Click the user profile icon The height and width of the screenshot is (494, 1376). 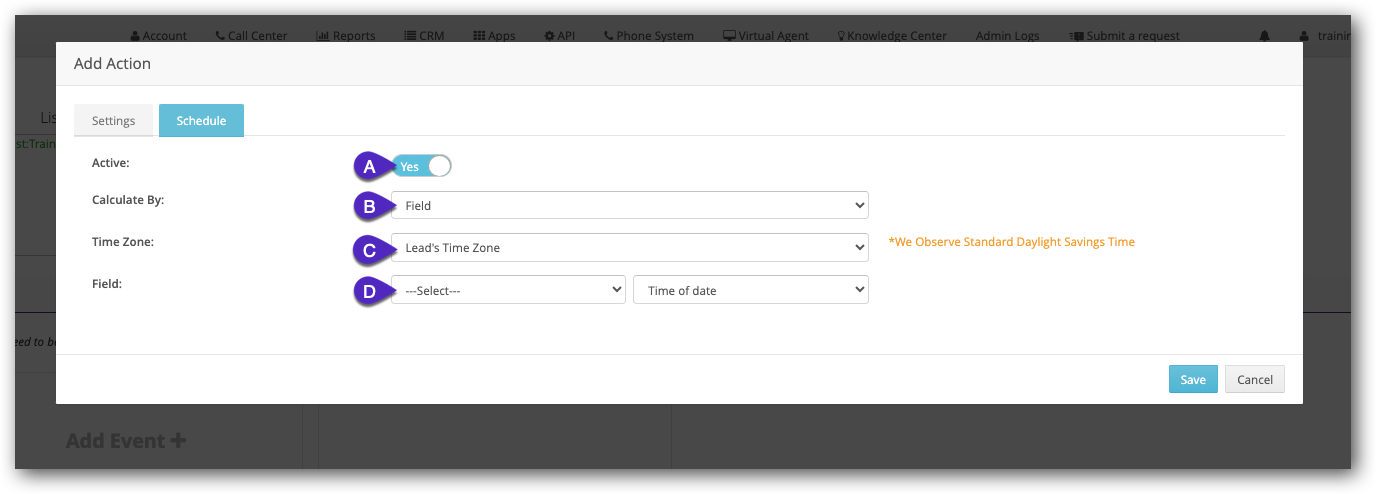1304,35
